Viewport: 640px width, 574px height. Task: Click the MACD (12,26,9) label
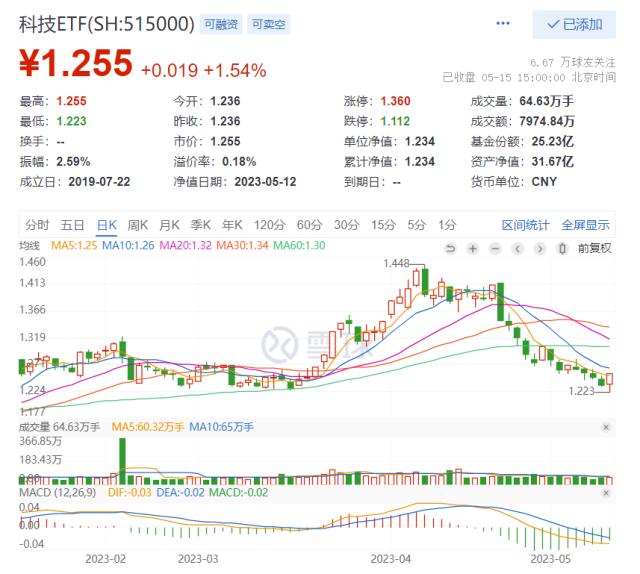(58, 492)
